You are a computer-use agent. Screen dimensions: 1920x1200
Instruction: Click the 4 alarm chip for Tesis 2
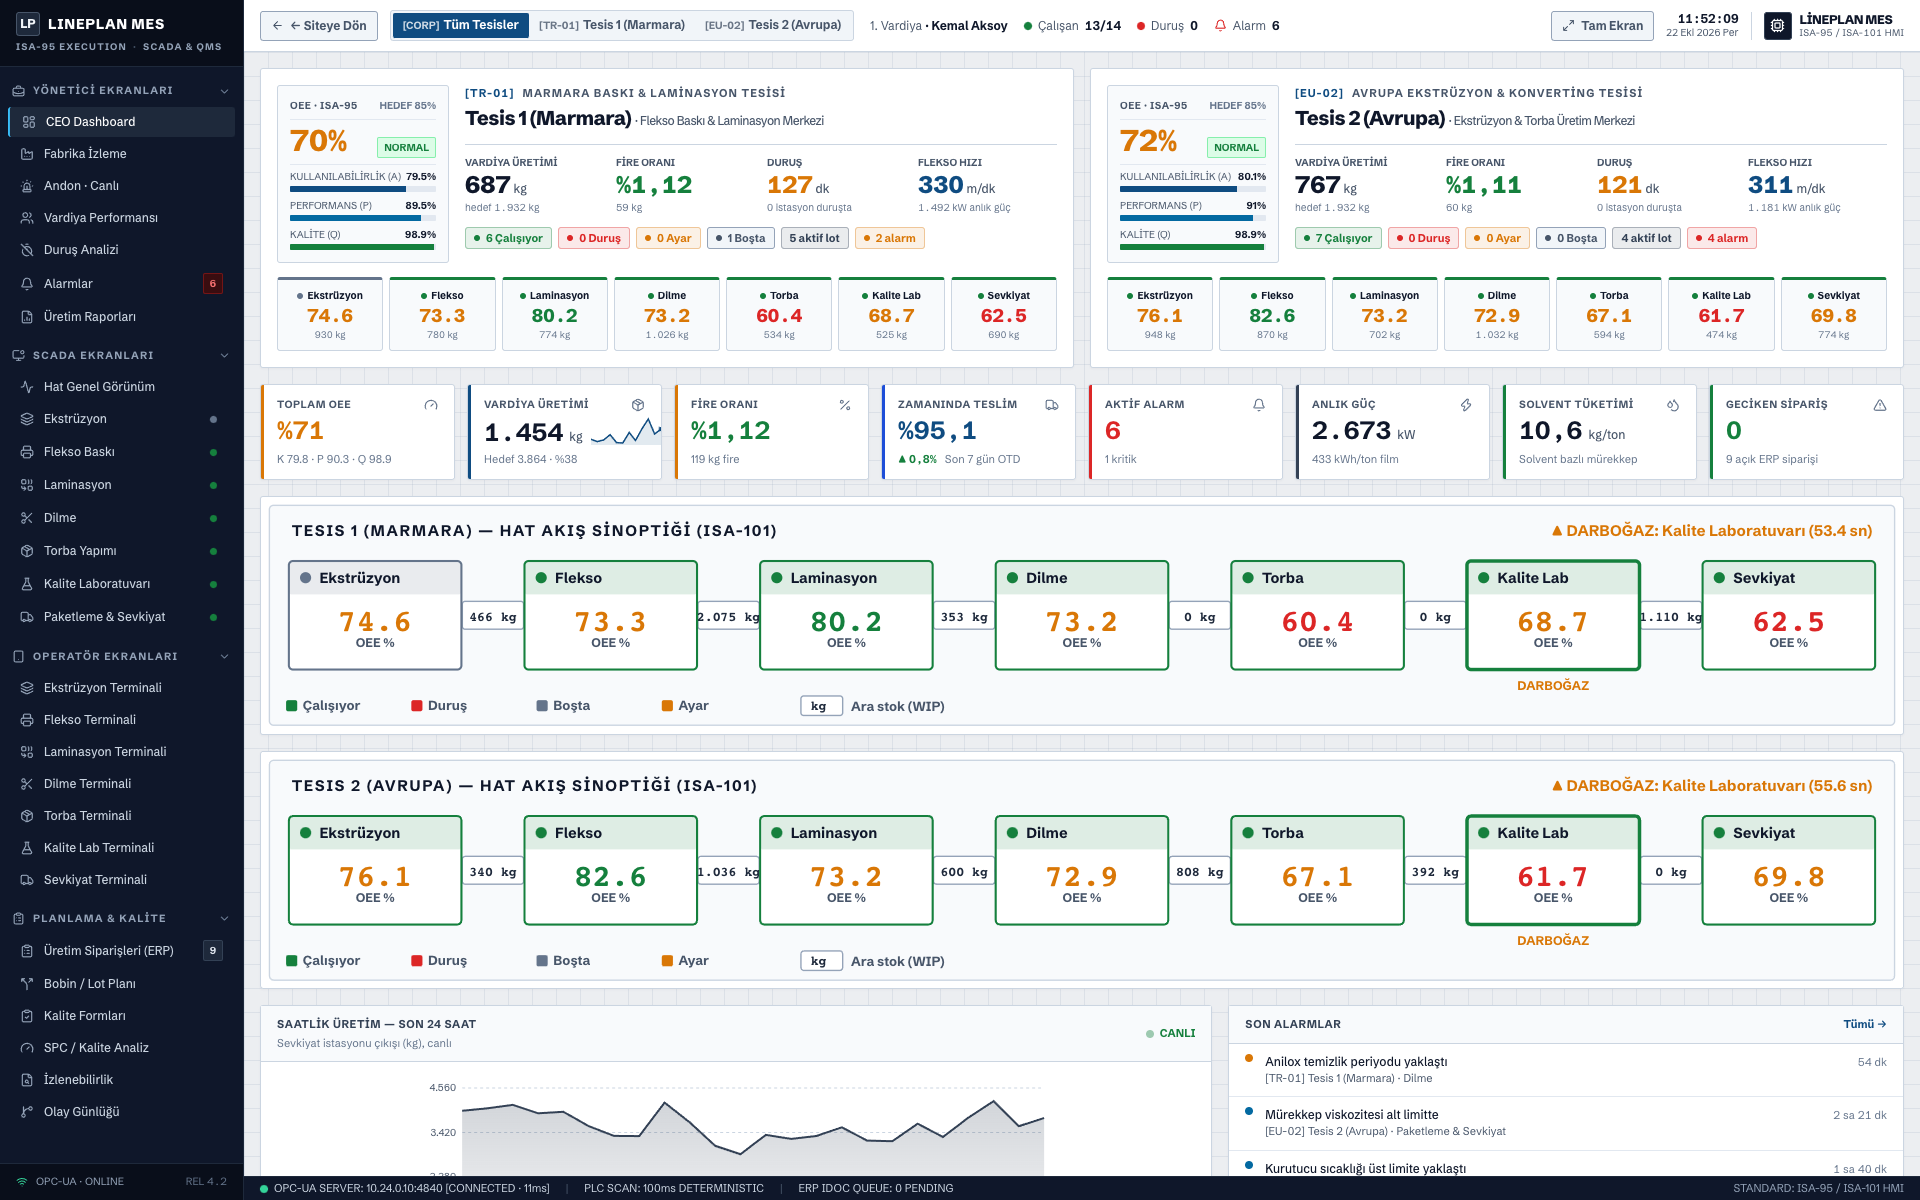click(1722, 238)
